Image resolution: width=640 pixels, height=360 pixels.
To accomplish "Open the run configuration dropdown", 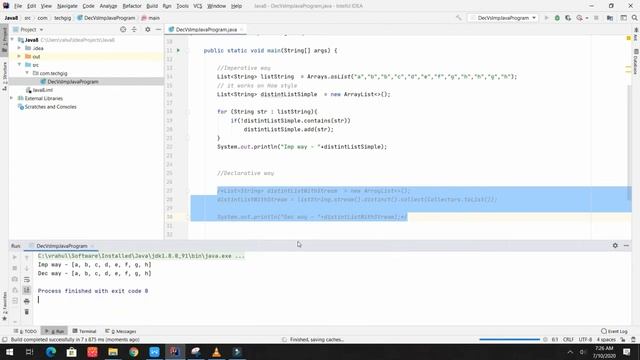I will [503, 18].
